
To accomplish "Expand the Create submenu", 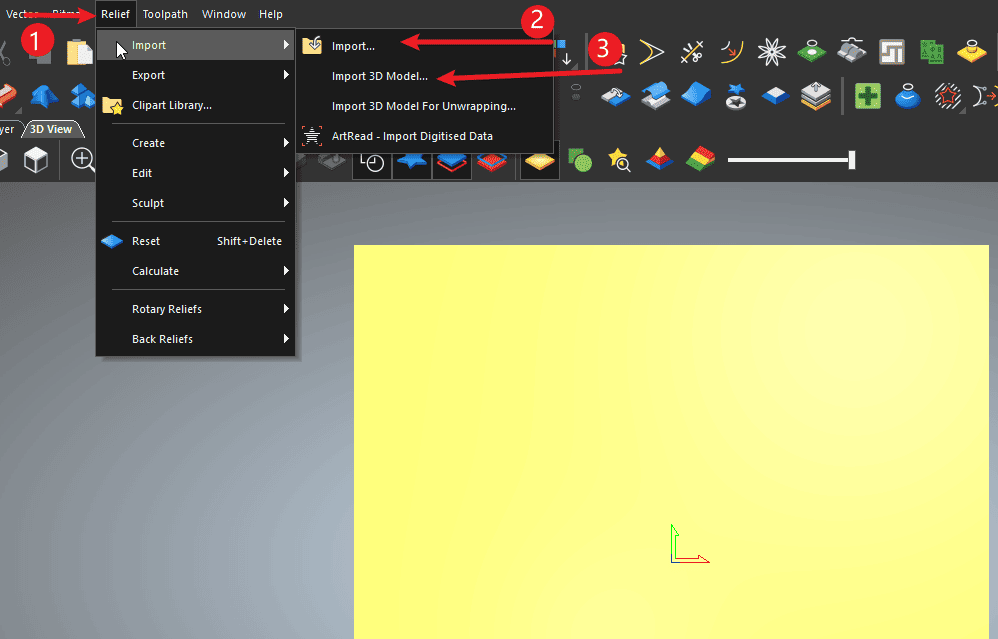I will (x=148, y=143).
